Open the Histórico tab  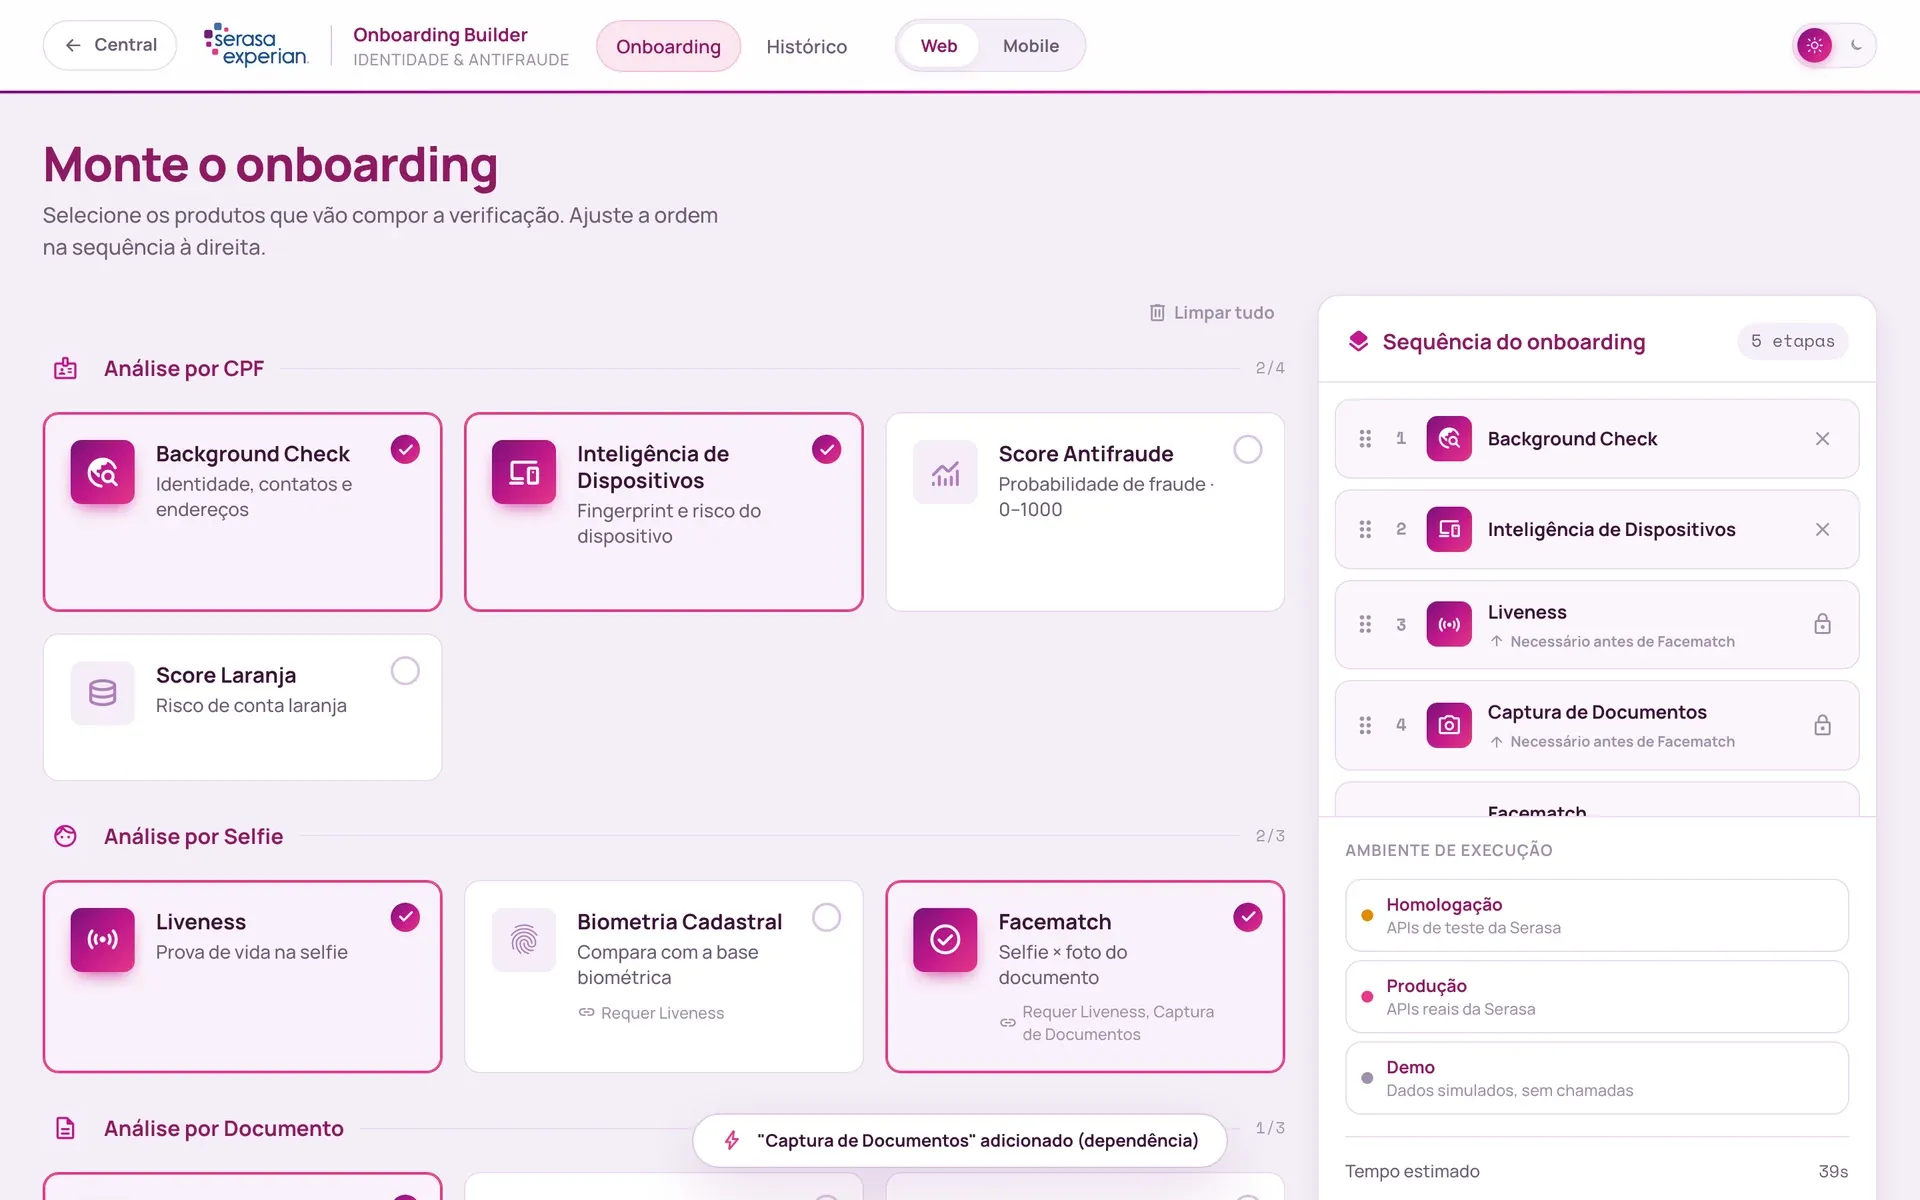coord(806,46)
